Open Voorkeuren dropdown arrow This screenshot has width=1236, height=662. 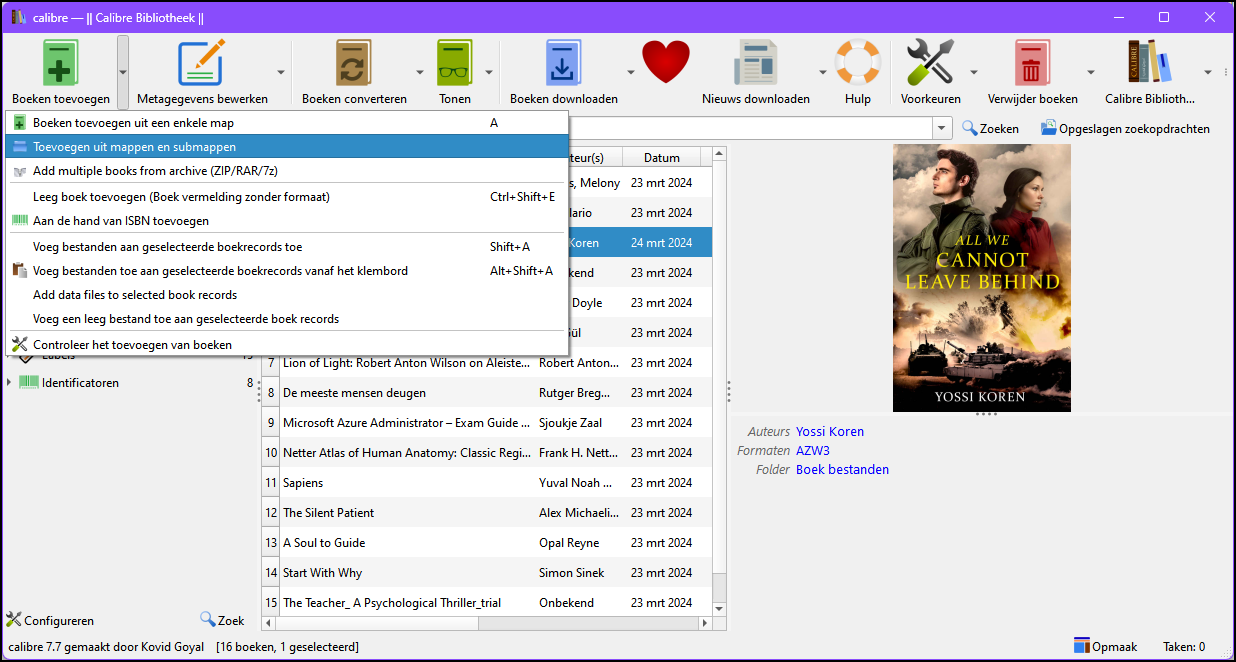[x=973, y=72]
